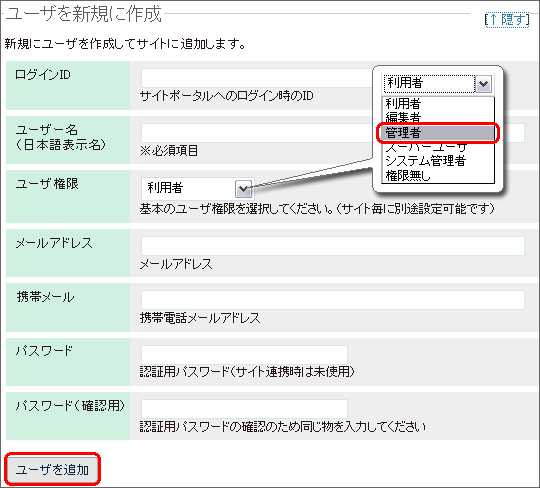Click the ユーザ権限 combo box showing 利用者
The width and height of the screenshot is (540, 488).
(x=197, y=188)
